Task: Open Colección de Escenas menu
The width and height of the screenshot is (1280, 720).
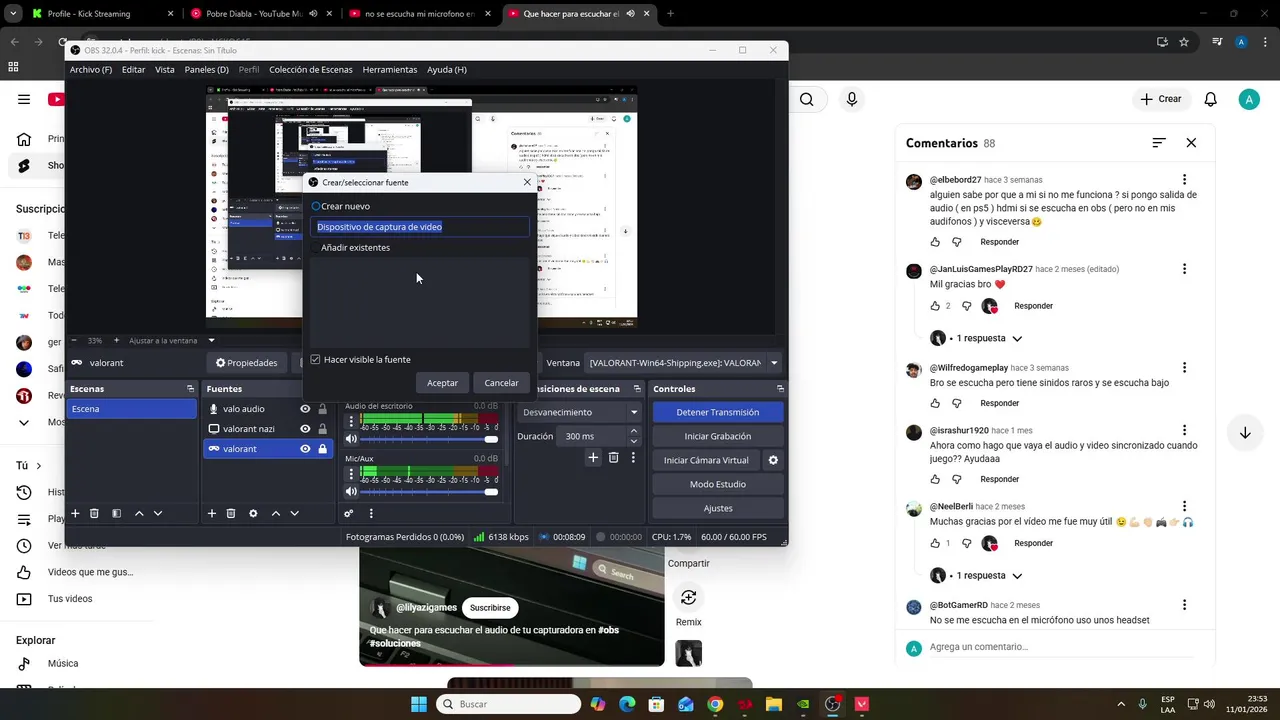Action: click(311, 70)
